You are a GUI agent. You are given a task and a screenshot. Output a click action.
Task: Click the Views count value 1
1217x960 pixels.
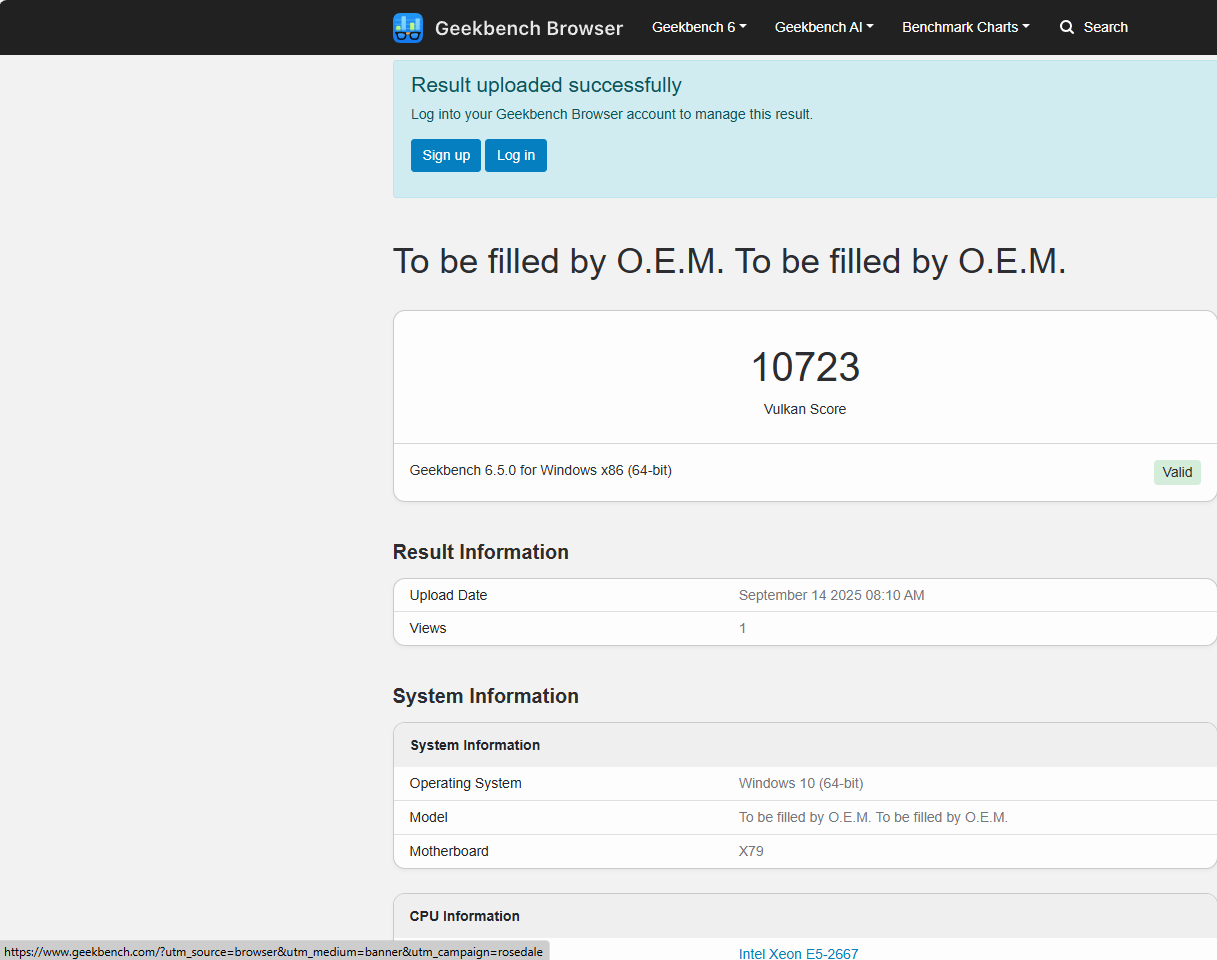[743, 628]
